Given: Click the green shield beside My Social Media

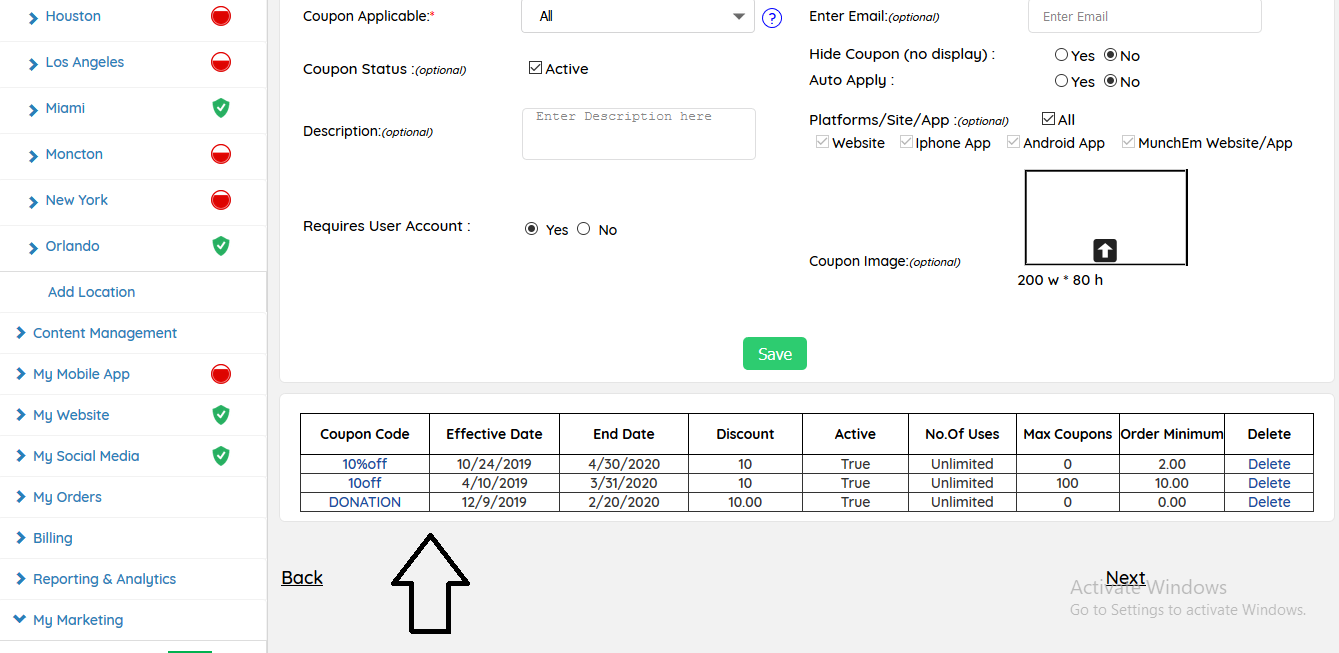Looking at the screenshot, I should [x=221, y=456].
